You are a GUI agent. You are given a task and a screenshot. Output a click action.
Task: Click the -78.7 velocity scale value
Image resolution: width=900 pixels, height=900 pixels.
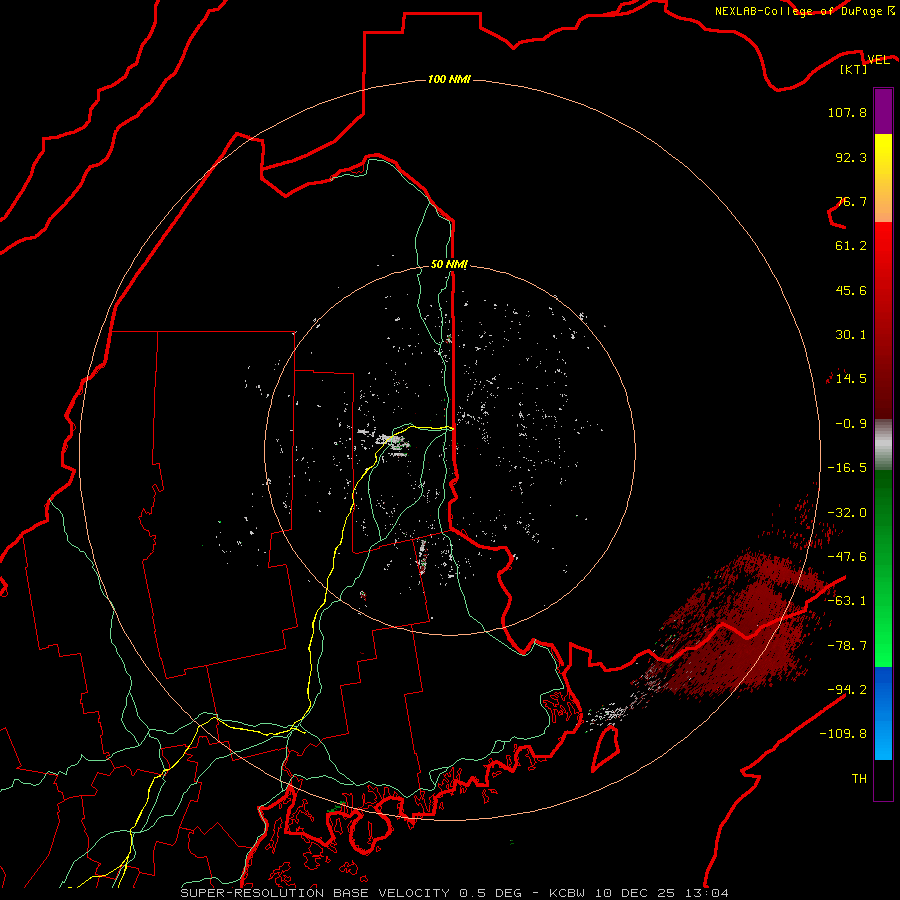[847, 646]
